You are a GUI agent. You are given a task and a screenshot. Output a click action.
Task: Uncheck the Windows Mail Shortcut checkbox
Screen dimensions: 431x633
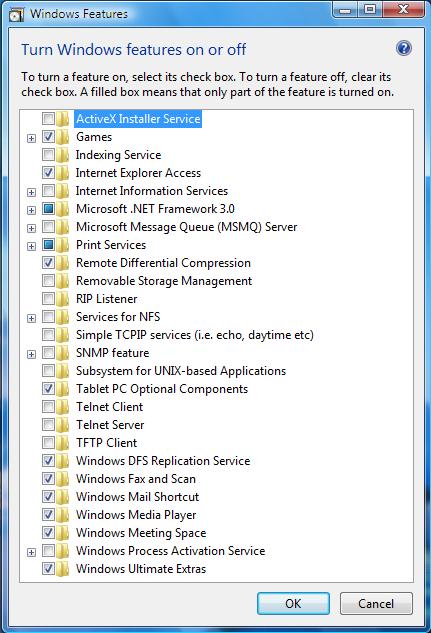48,496
